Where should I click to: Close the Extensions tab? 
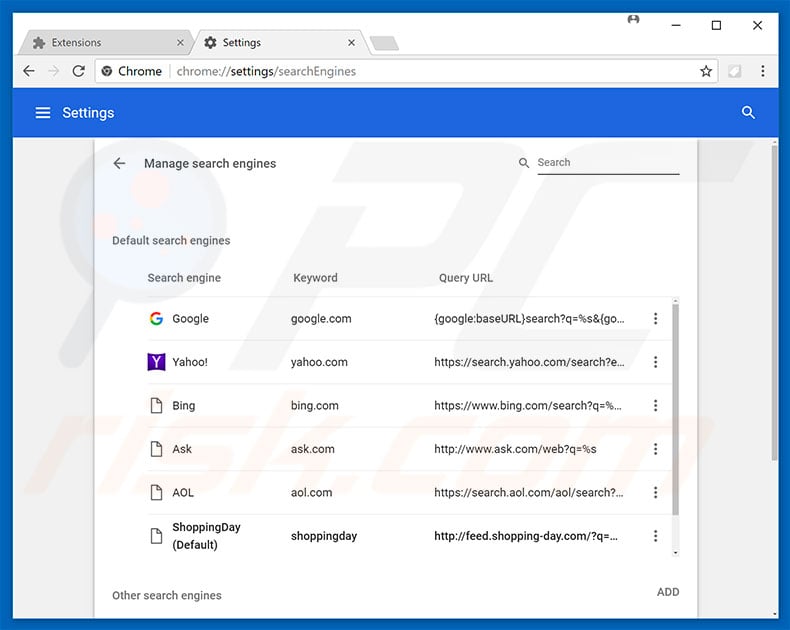tap(180, 43)
